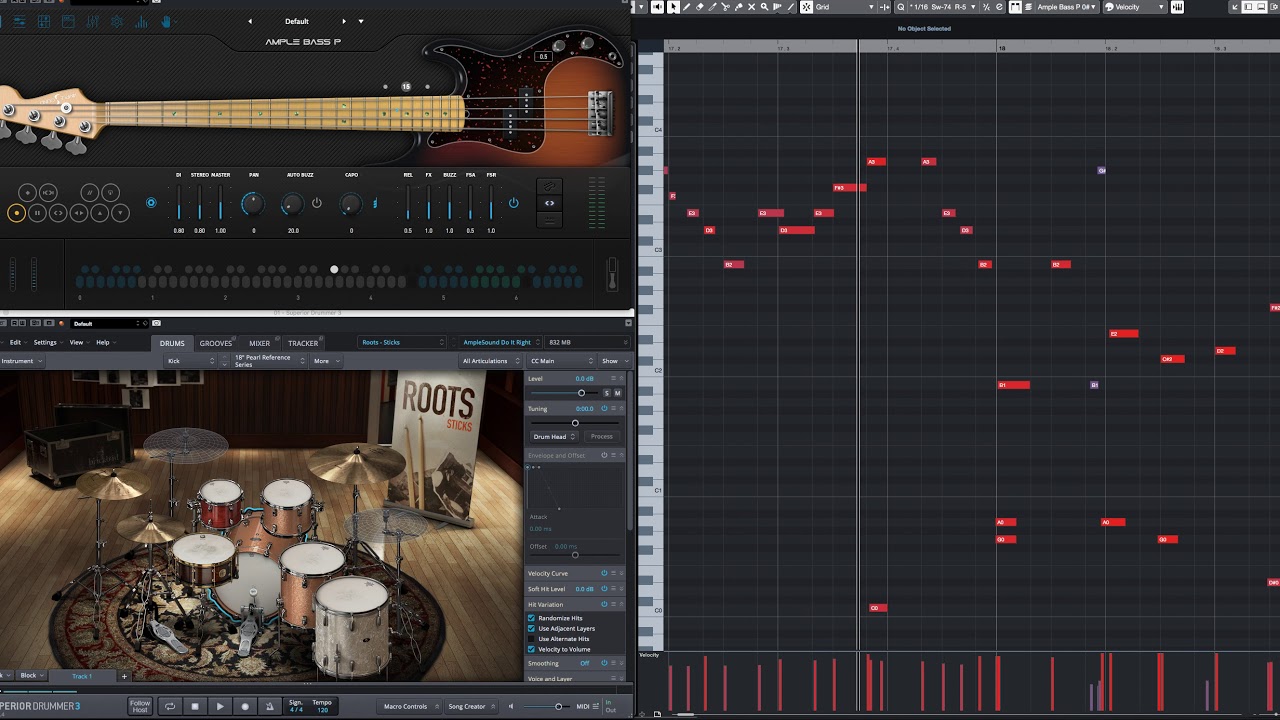Expand the More dropdown
1280x720 pixels.
point(325,361)
